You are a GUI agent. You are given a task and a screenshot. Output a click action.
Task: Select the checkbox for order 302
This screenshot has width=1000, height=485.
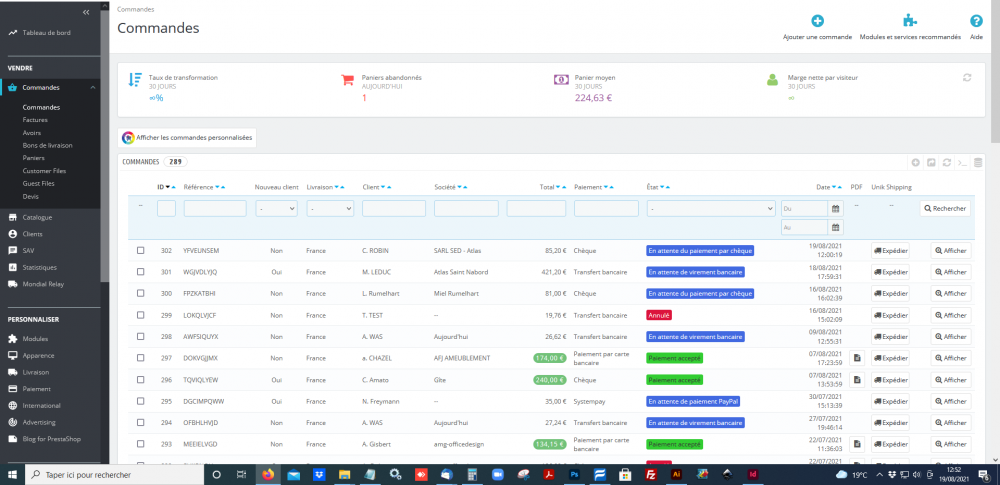pyautogui.click(x=140, y=251)
